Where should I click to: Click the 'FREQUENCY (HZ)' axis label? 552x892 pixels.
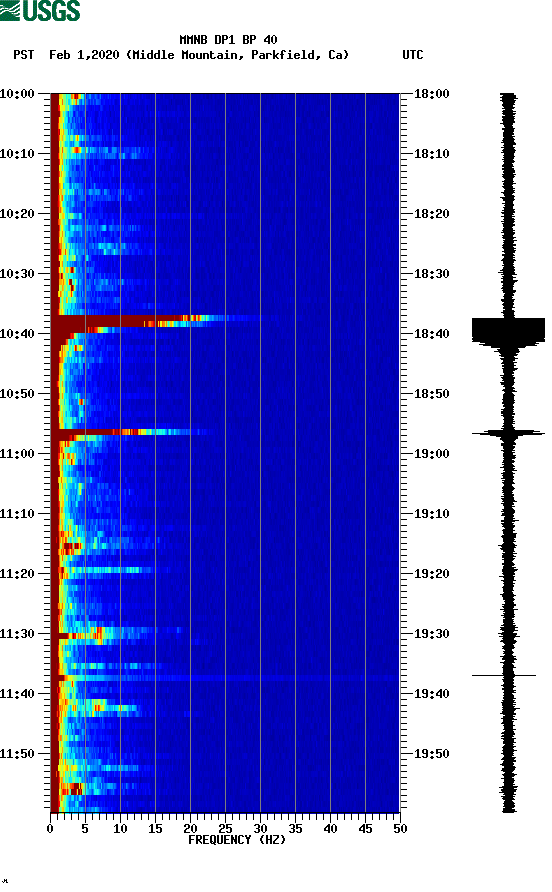(x=237, y=840)
